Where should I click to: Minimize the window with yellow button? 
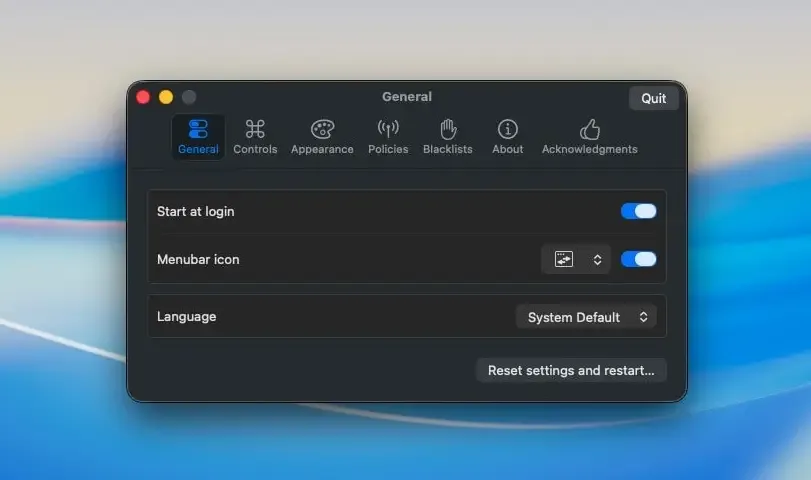[x=166, y=97]
